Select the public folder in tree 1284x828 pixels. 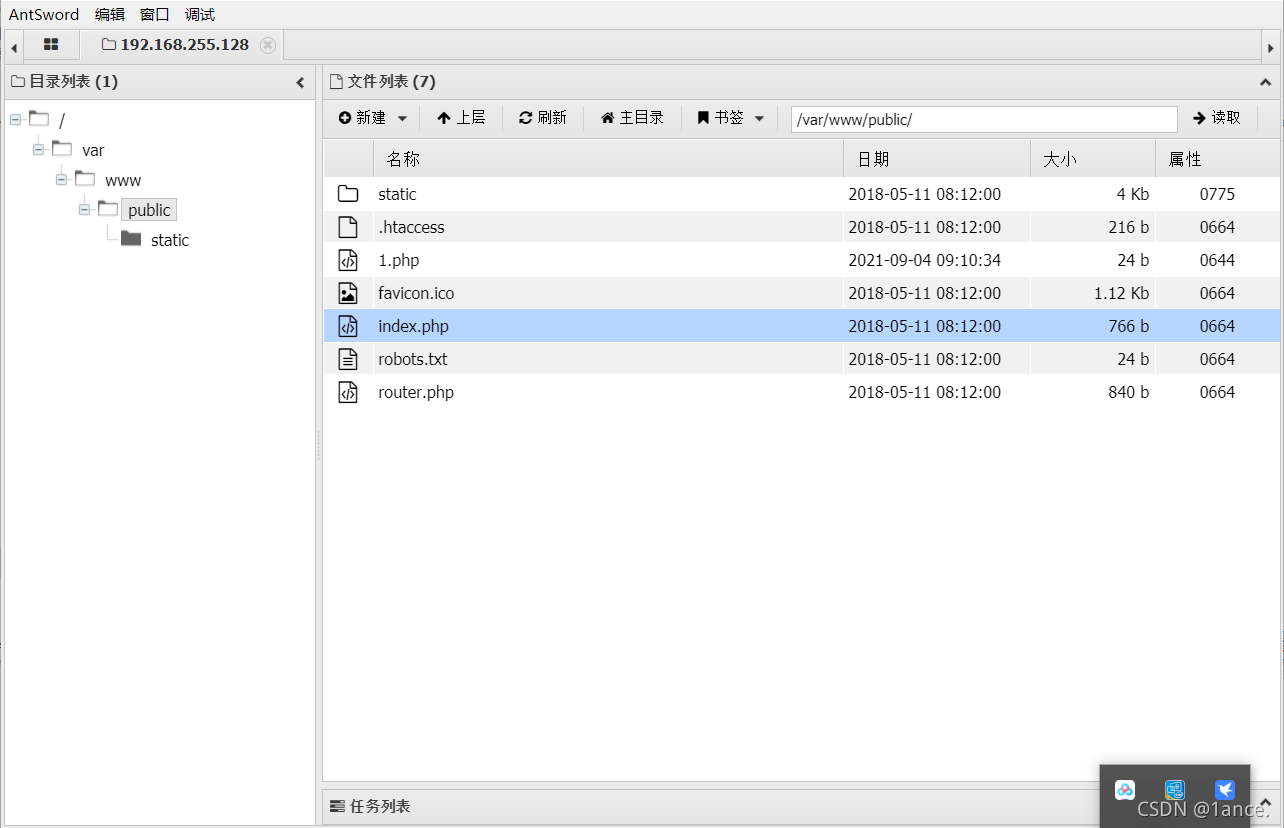tap(149, 210)
